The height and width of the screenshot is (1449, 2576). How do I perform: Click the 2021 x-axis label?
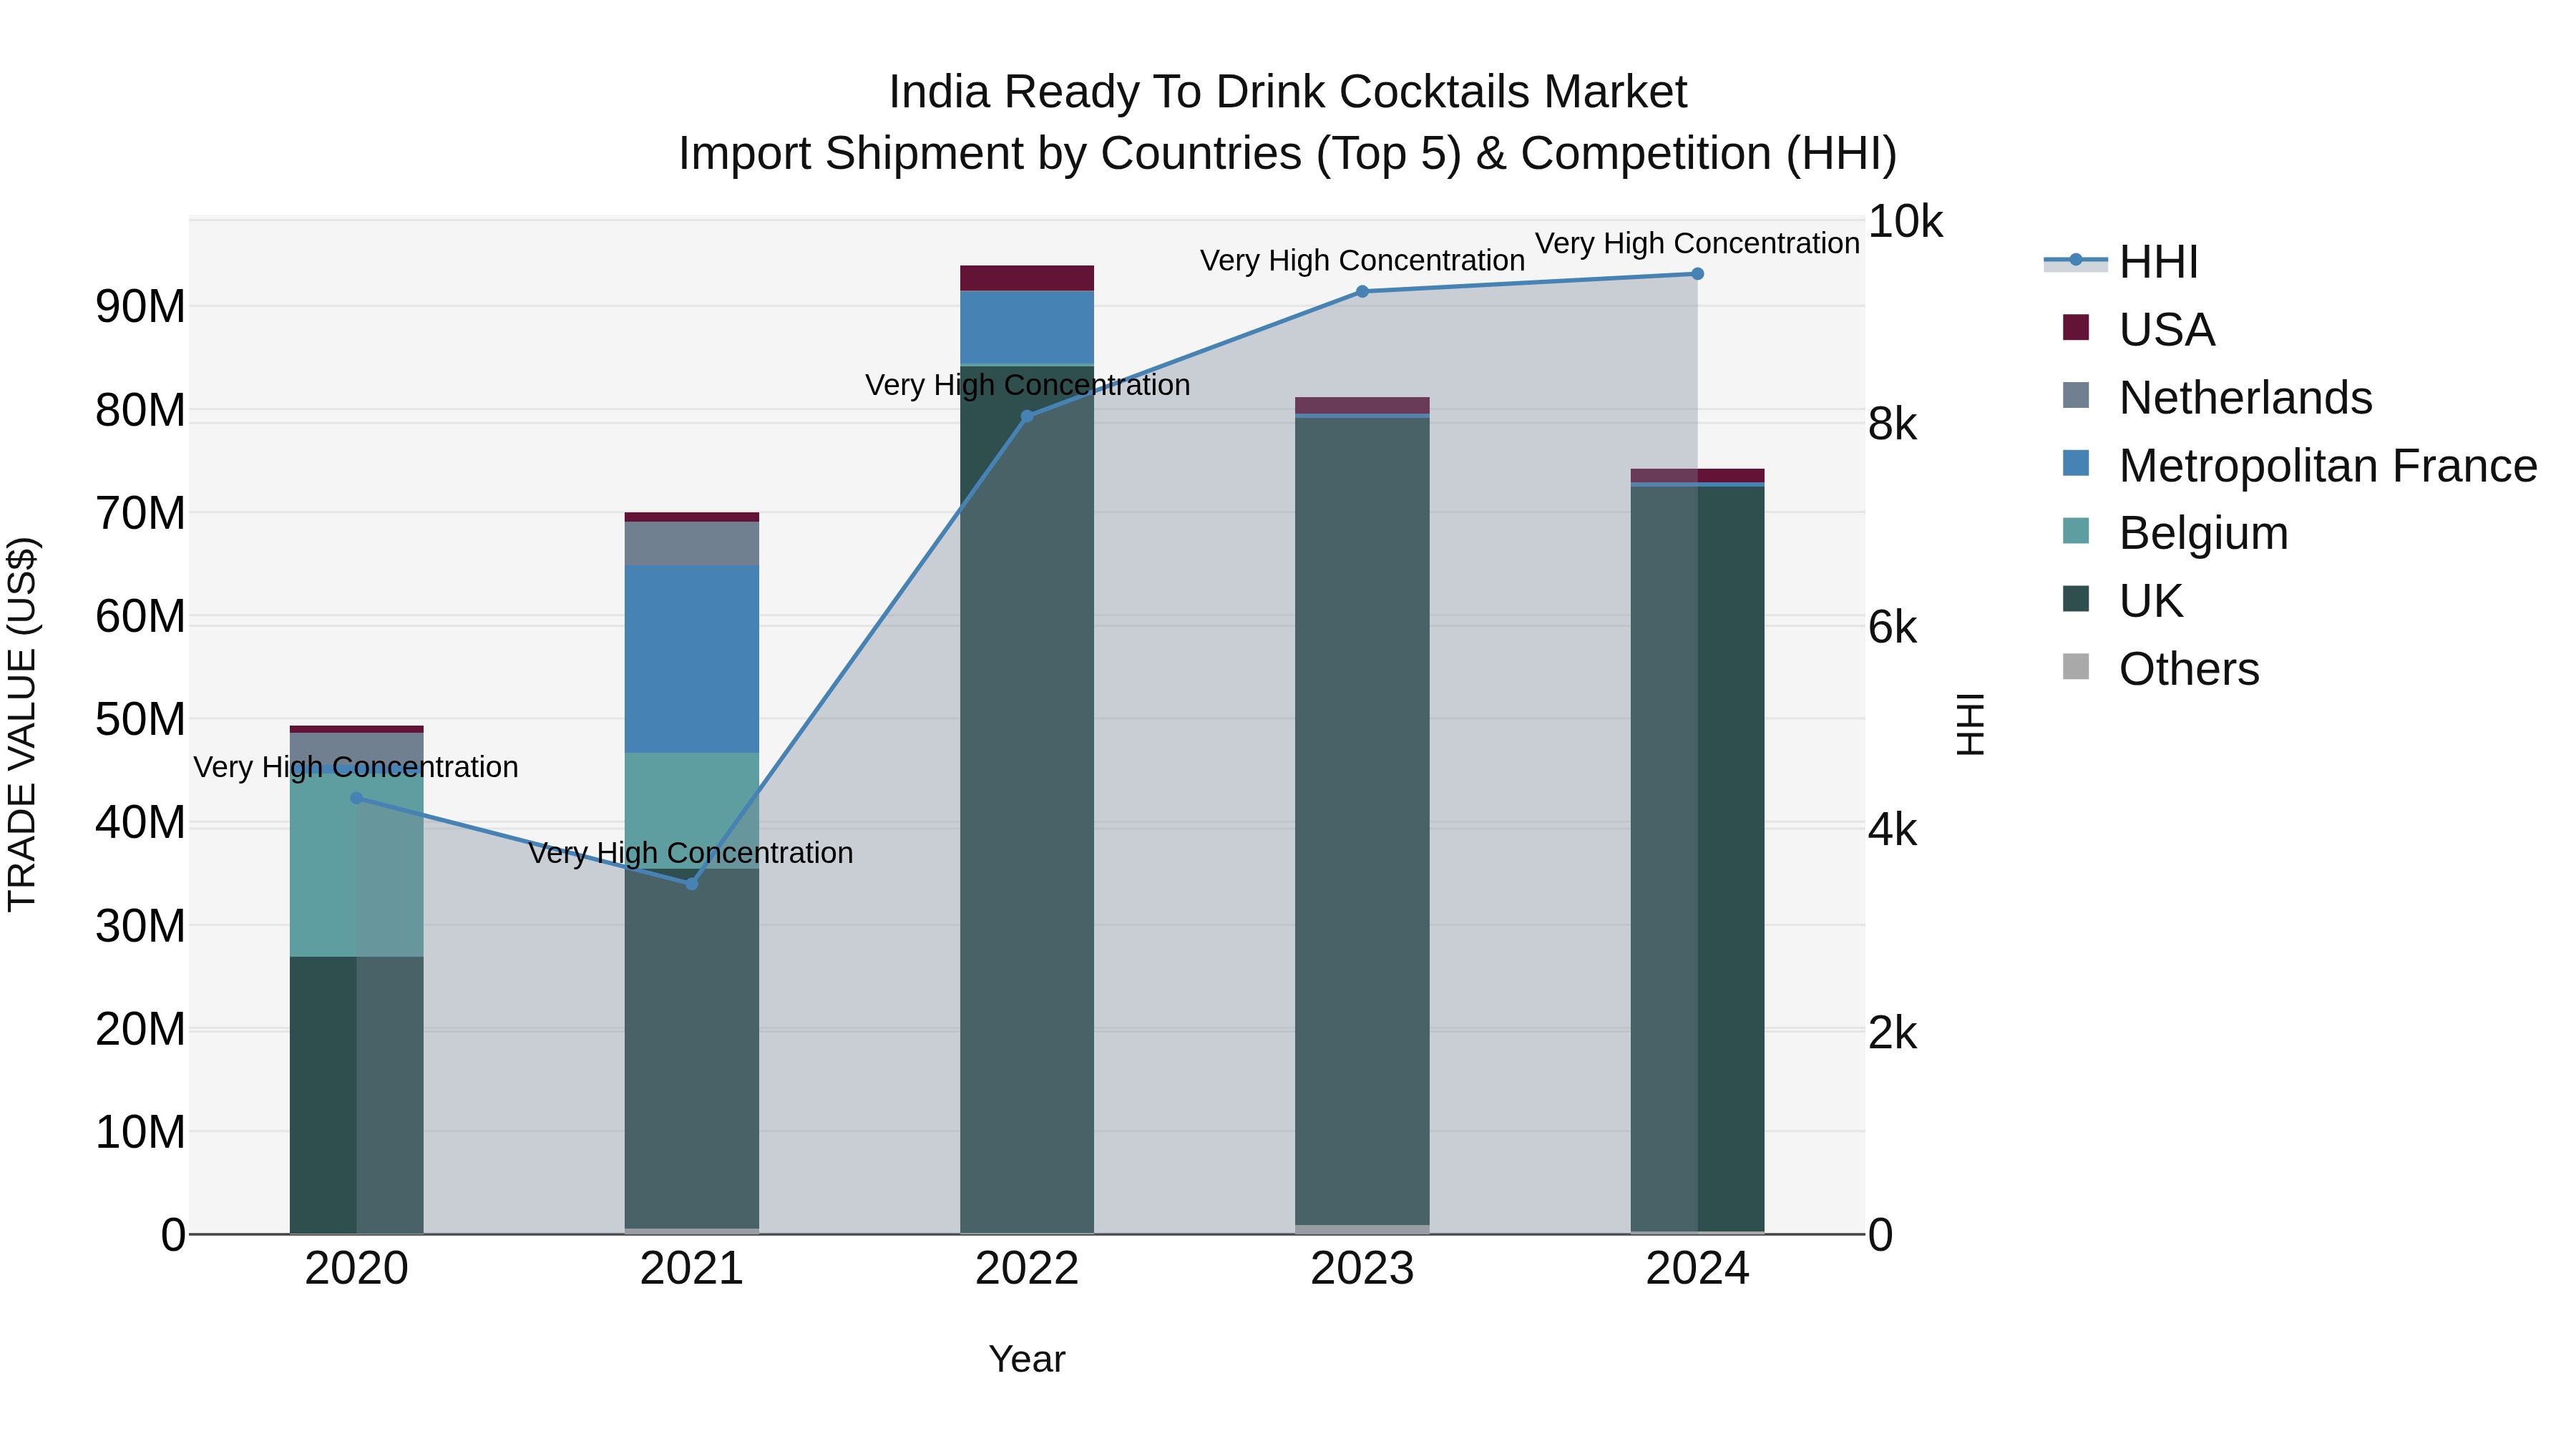[x=692, y=1269]
